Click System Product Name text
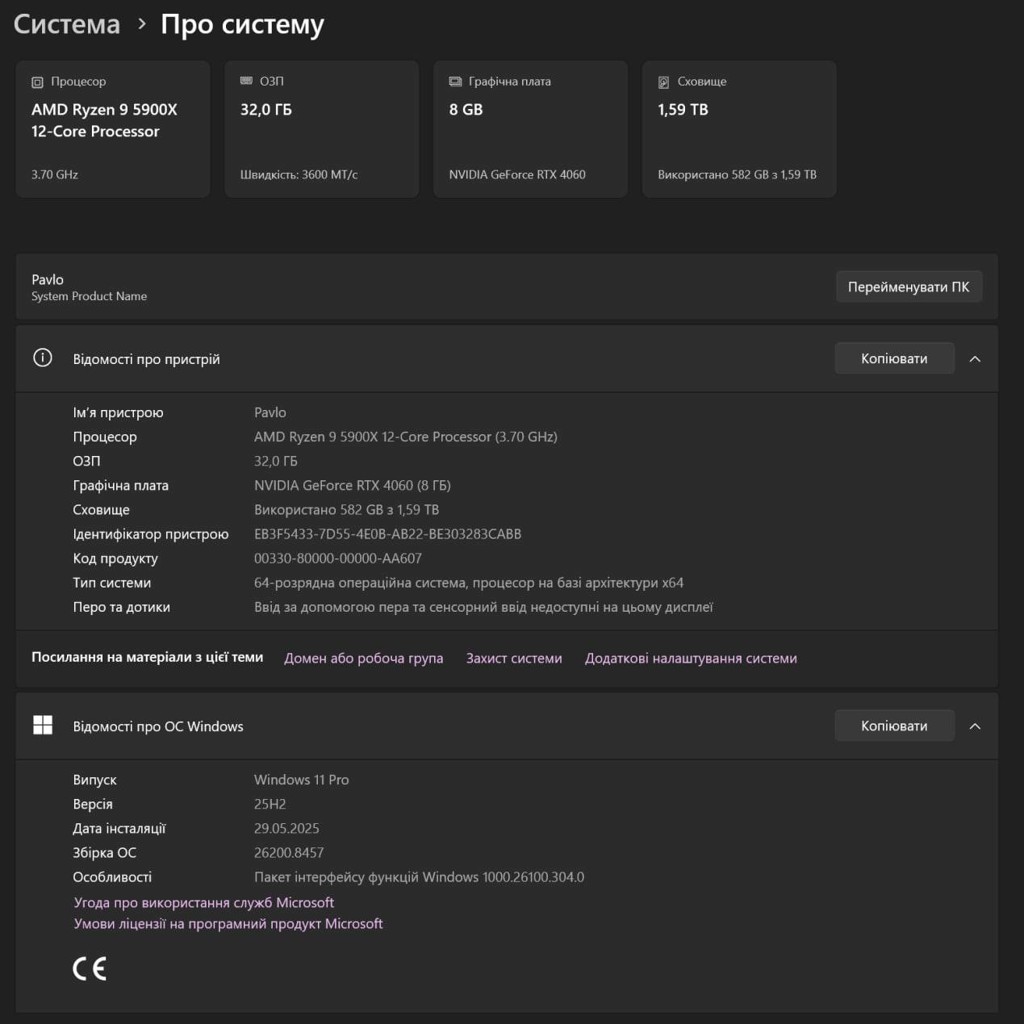 coord(89,296)
